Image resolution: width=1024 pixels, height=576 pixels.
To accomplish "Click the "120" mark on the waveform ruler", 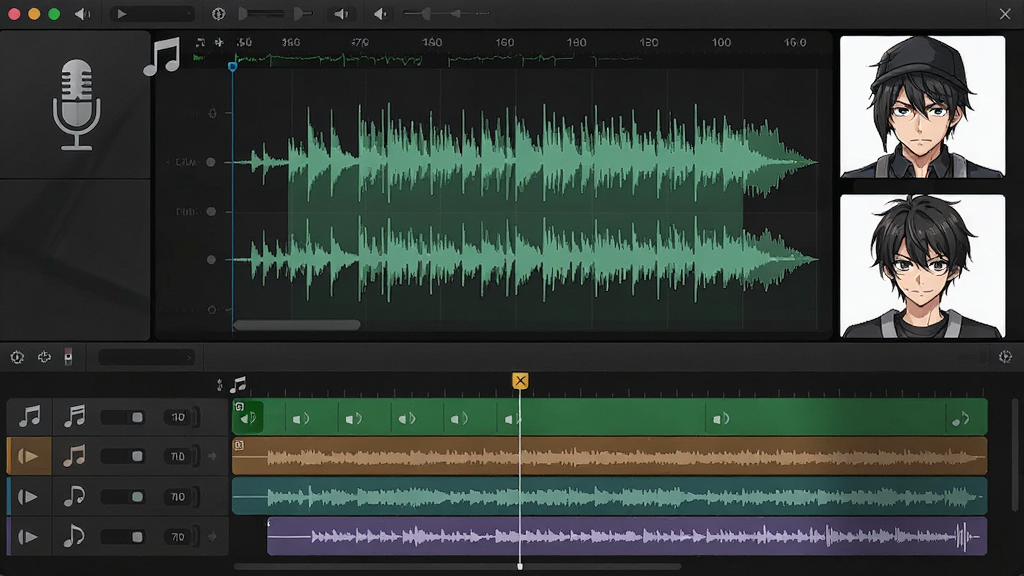I will click(x=648, y=42).
